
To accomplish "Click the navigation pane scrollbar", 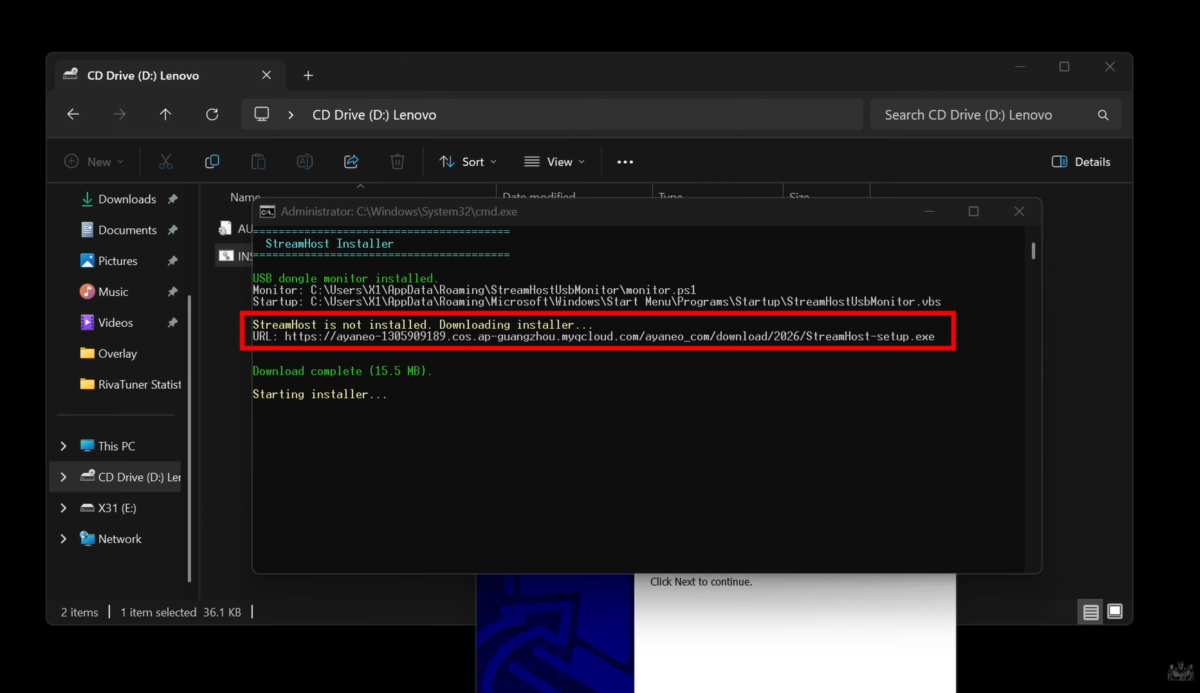I will pyautogui.click(x=190, y=440).
